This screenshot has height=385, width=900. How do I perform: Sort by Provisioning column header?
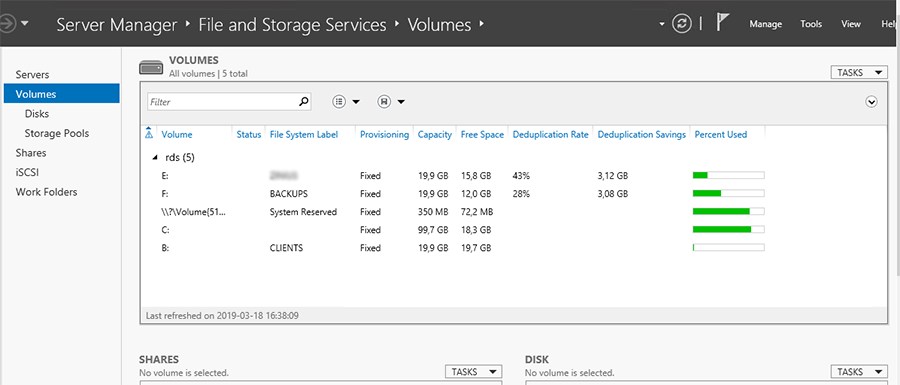(x=385, y=134)
